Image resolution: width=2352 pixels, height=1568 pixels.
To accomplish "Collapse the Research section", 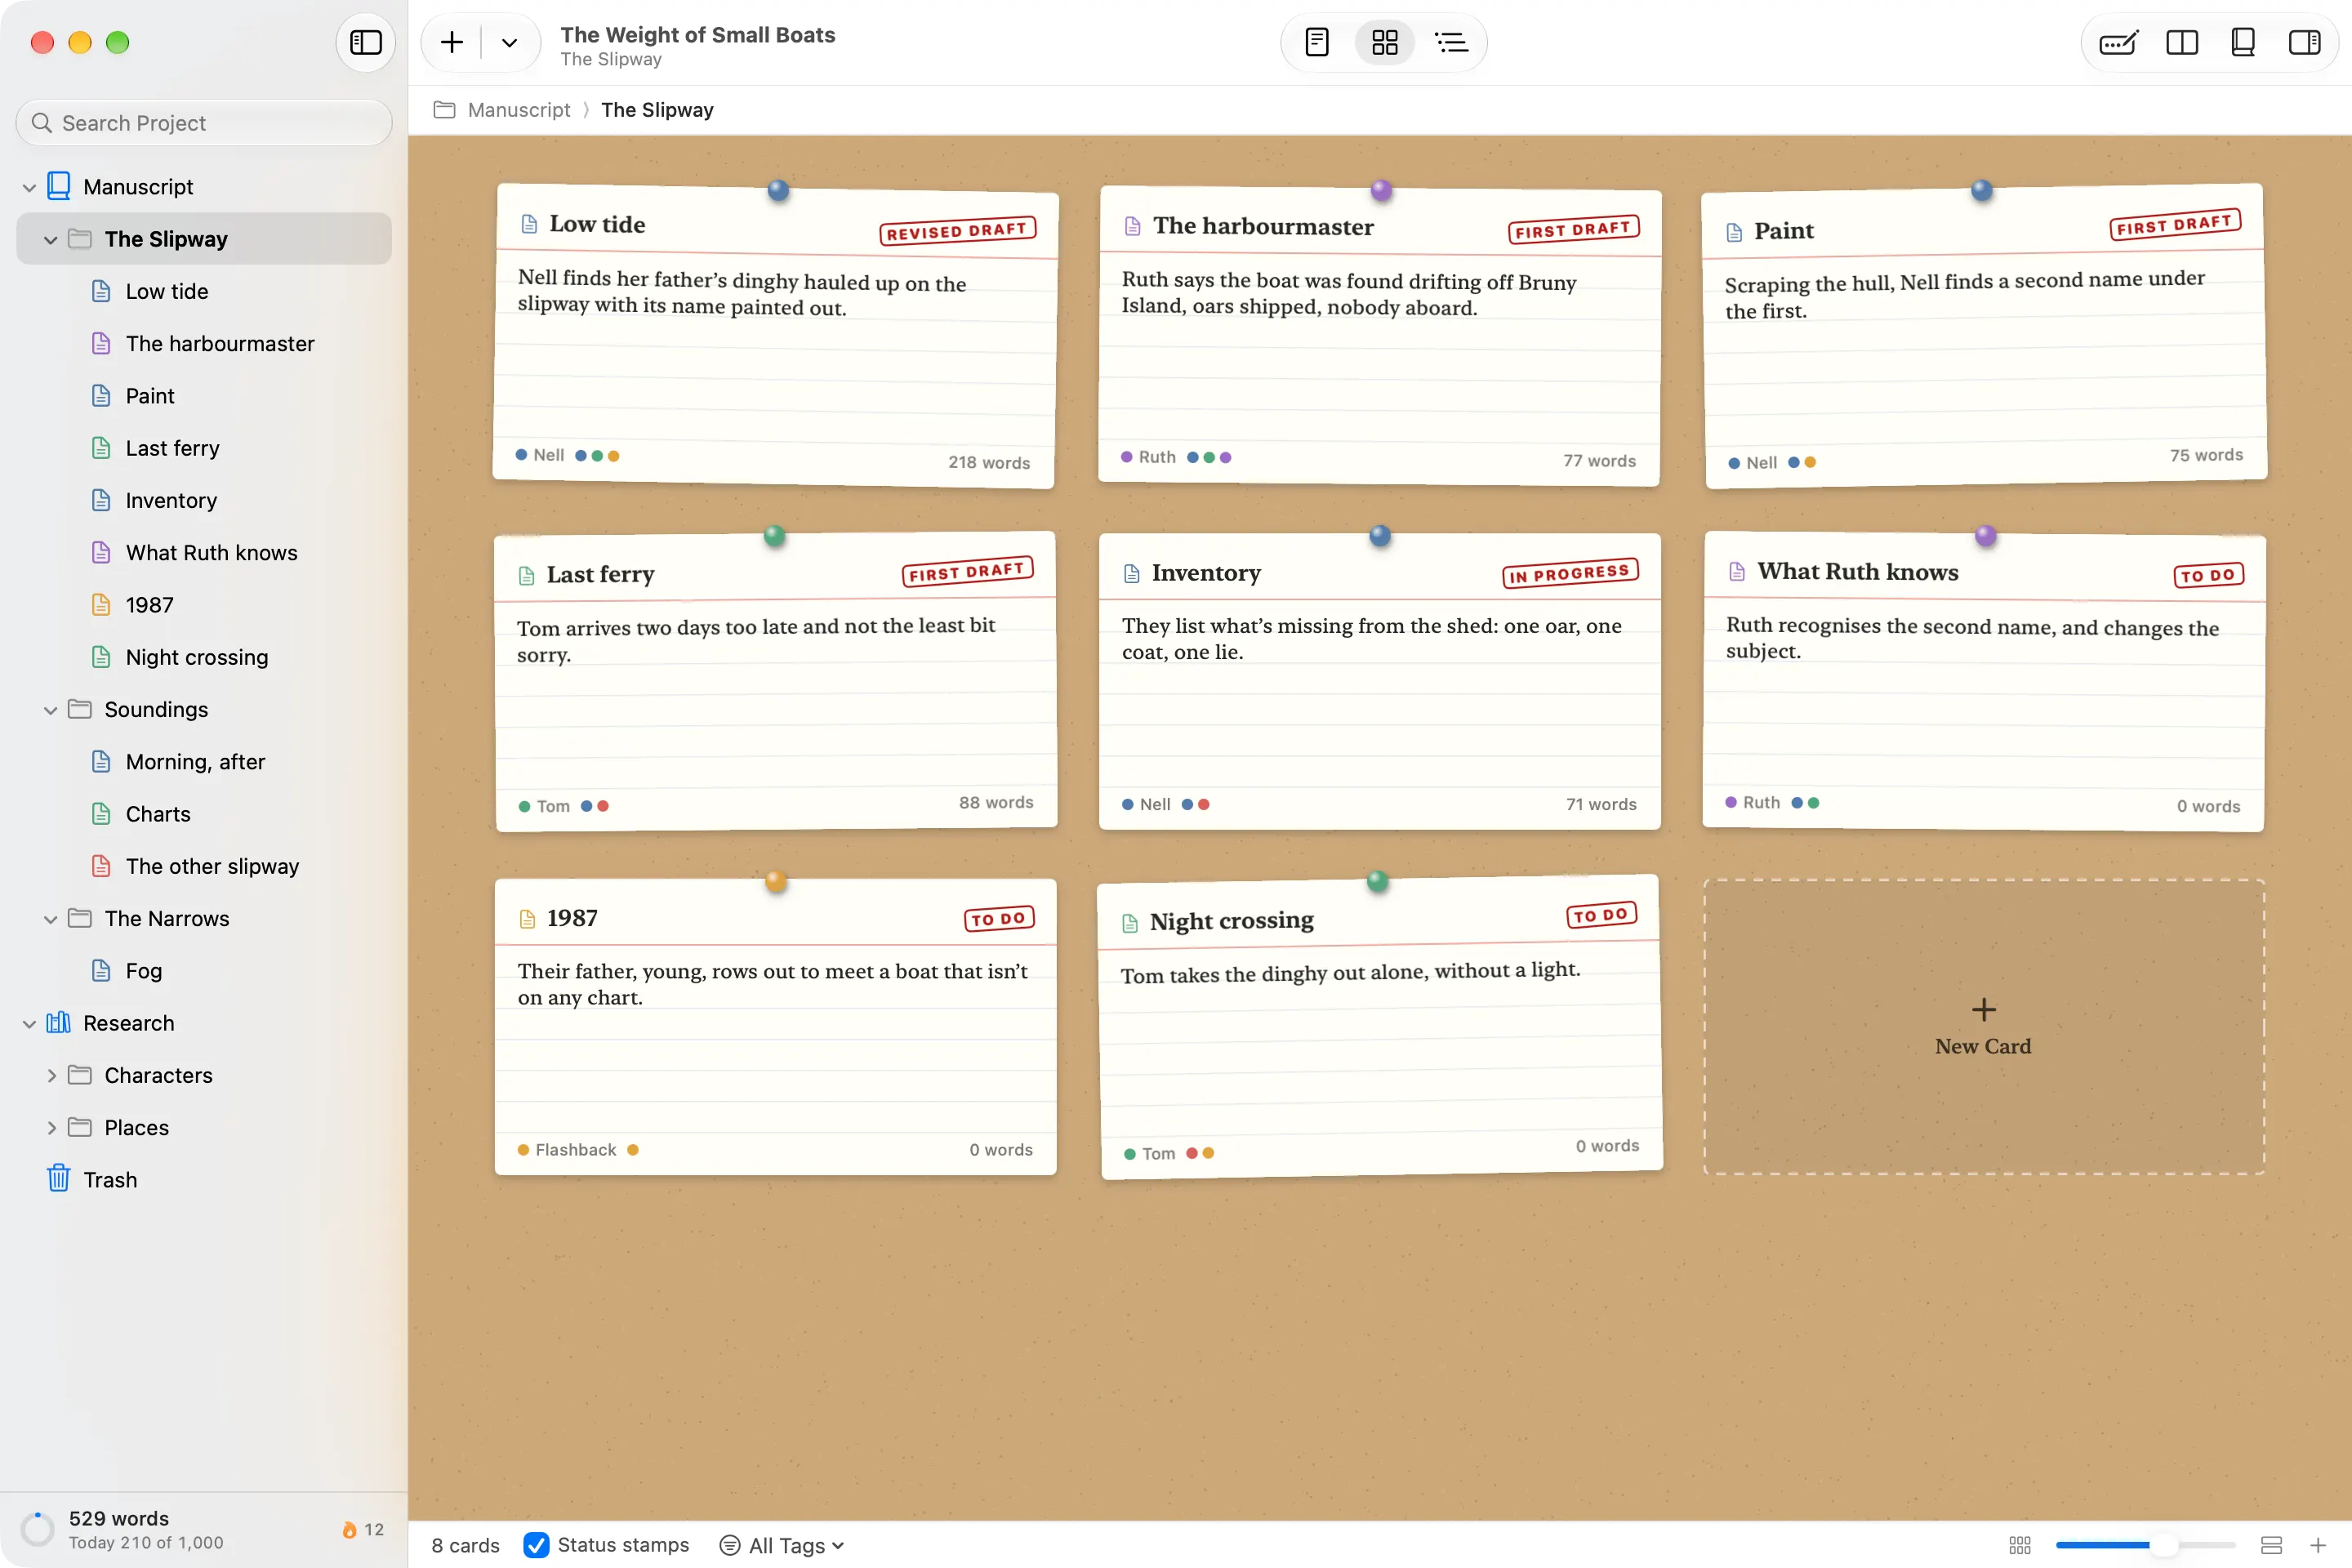I will coord(29,1024).
